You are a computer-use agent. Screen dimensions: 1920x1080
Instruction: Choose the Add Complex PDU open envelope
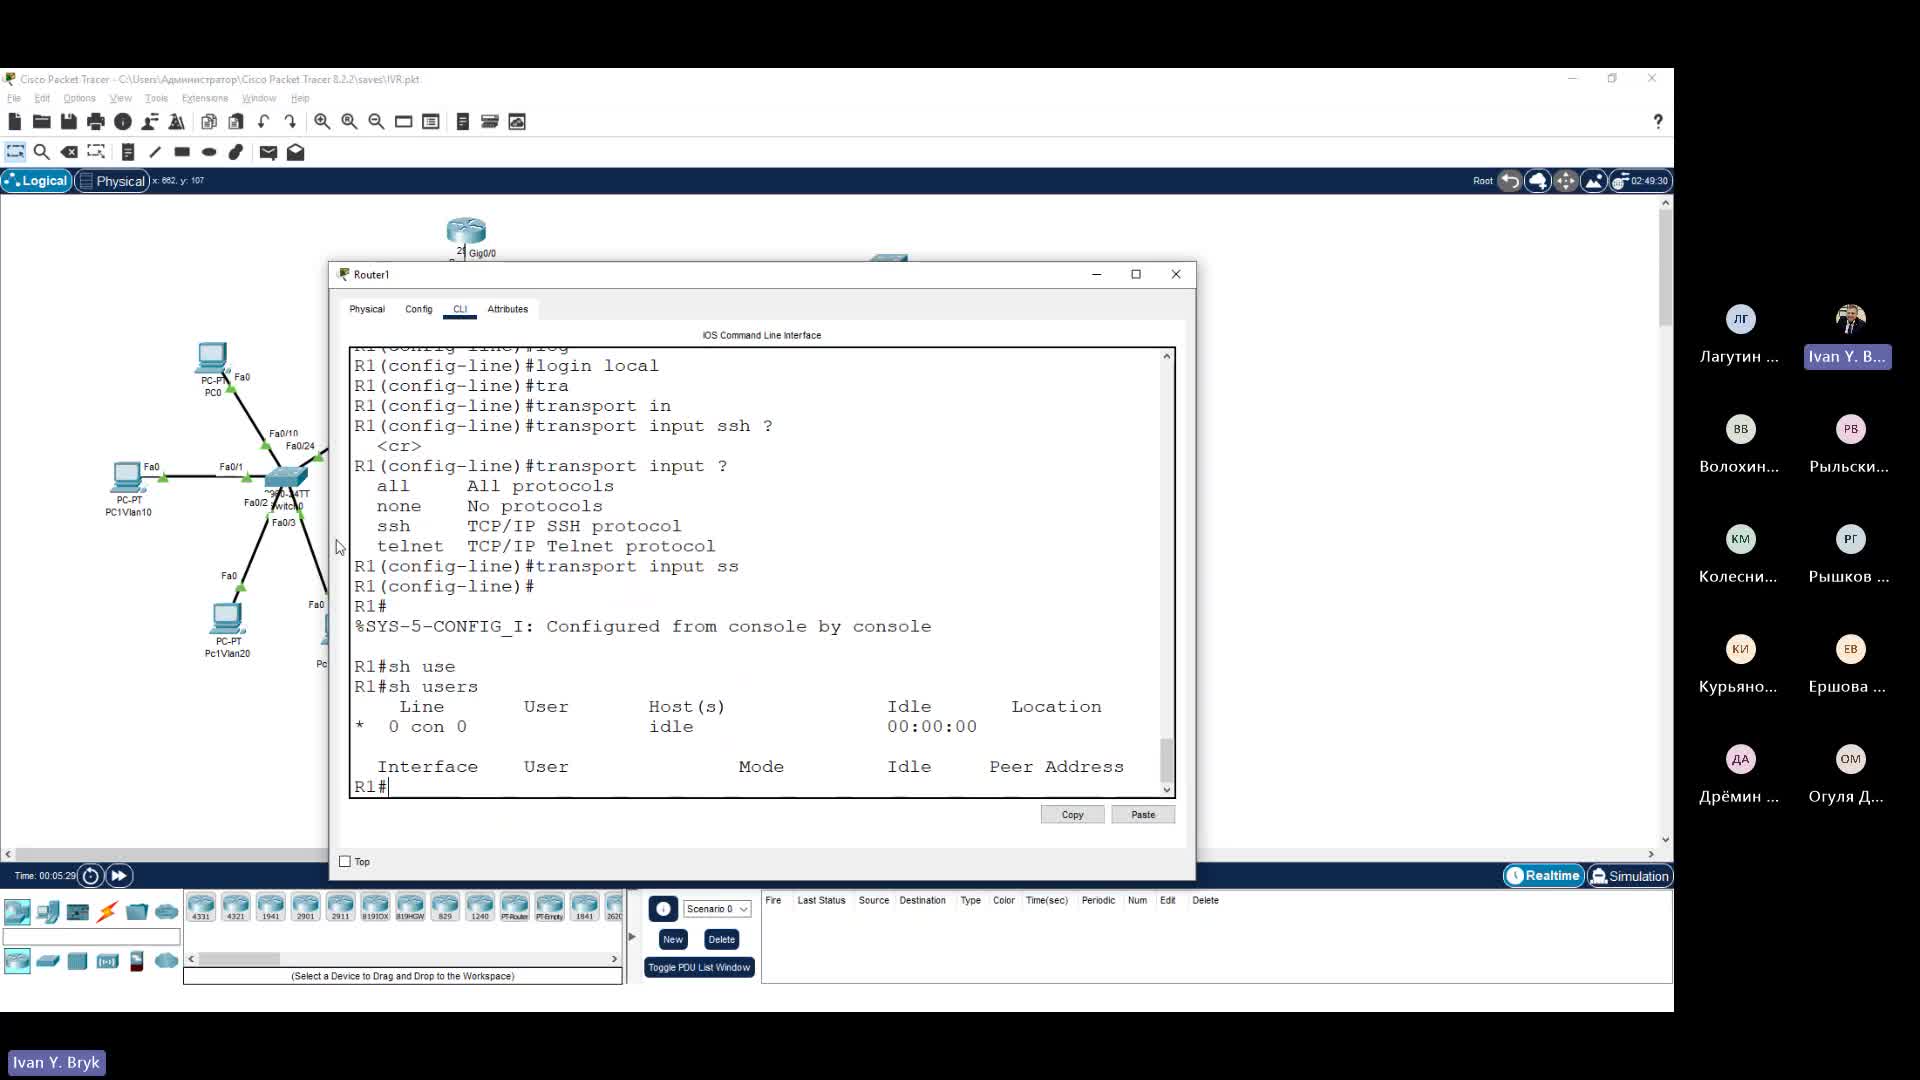pos(295,152)
